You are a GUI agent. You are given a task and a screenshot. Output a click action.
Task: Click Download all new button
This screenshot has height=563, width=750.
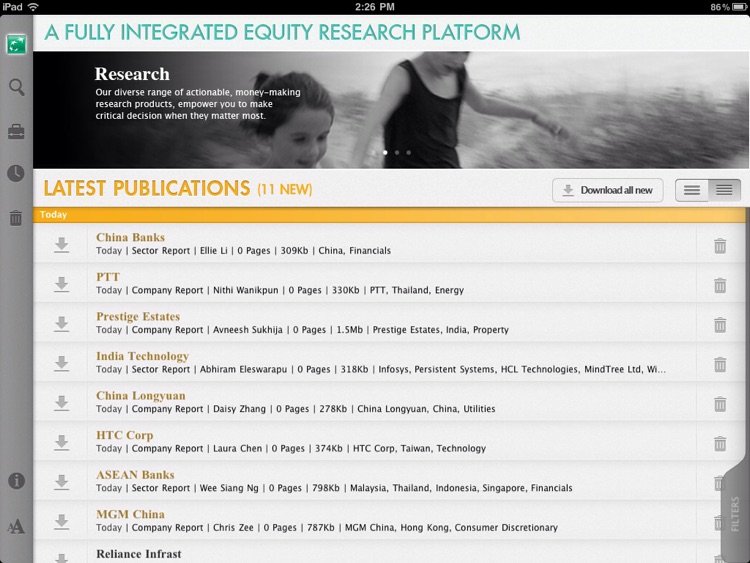click(607, 190)
